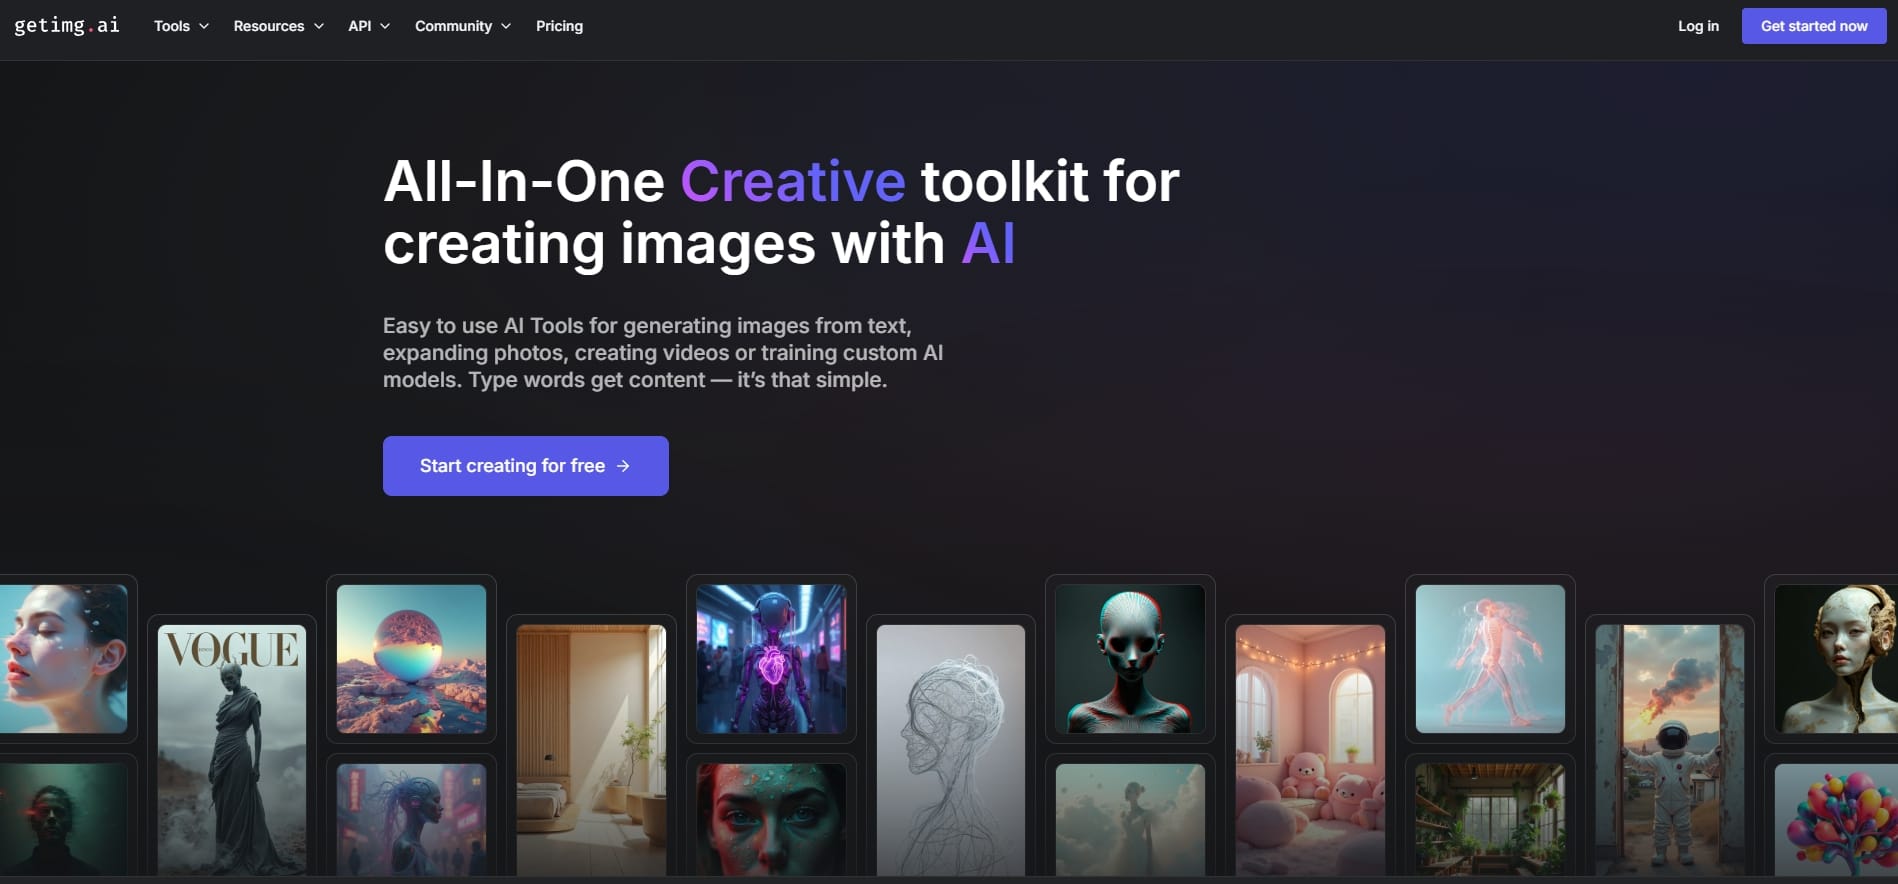Open the woman's face with closed eyes image
The height and width of the screenshot is (884, 1898).
pyautogui.click(x=63, y=659)
